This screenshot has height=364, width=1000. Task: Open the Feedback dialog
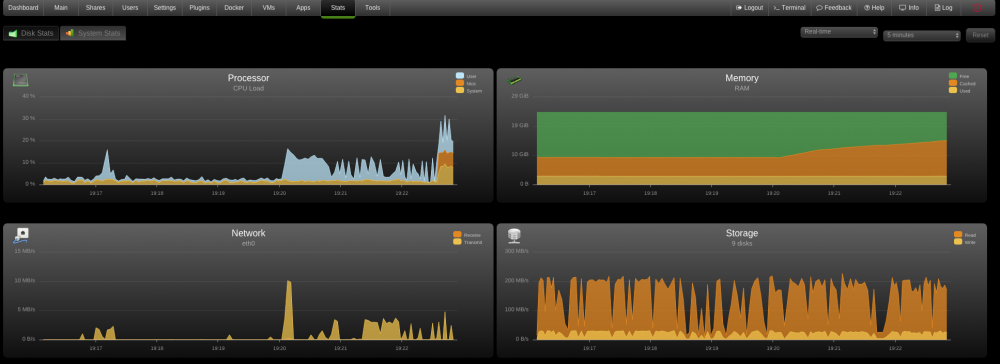tap(834, 8)
